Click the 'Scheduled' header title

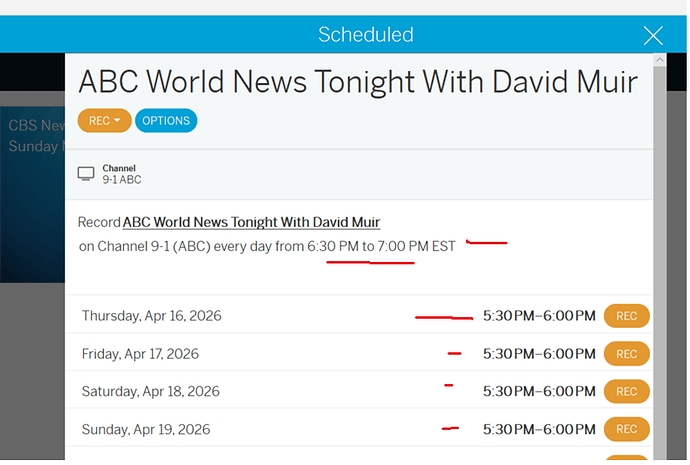(x=366, y=35)
